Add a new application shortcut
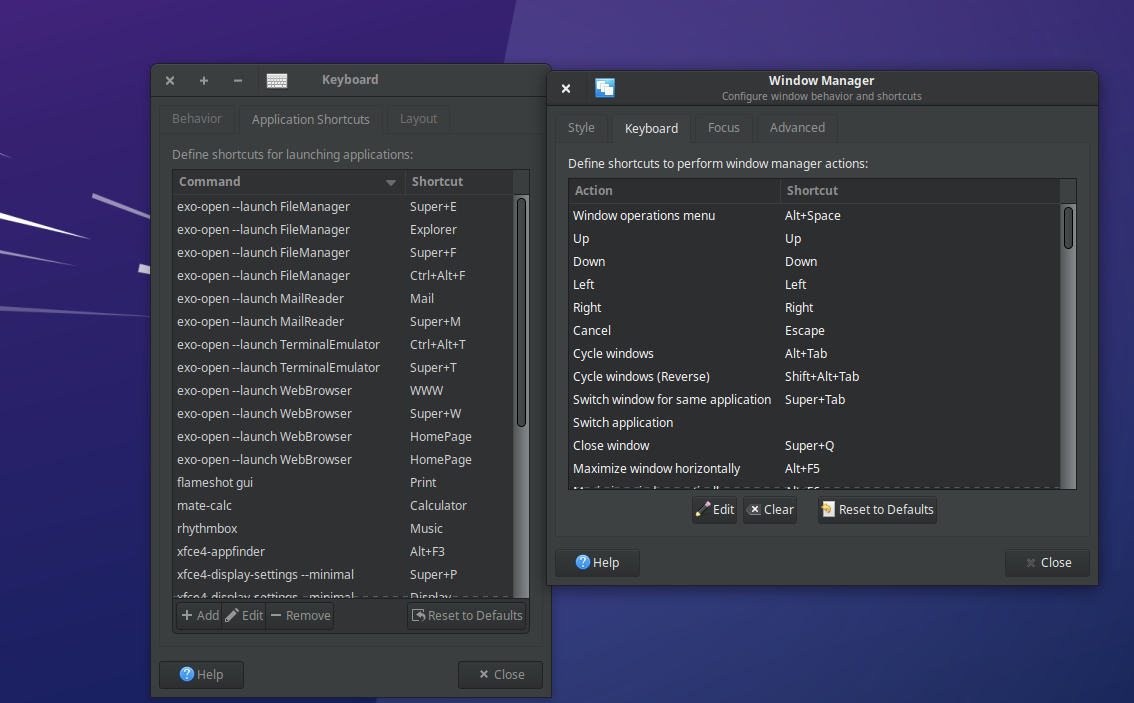This screenshot has height=703, width=1134. click(200, 616)
